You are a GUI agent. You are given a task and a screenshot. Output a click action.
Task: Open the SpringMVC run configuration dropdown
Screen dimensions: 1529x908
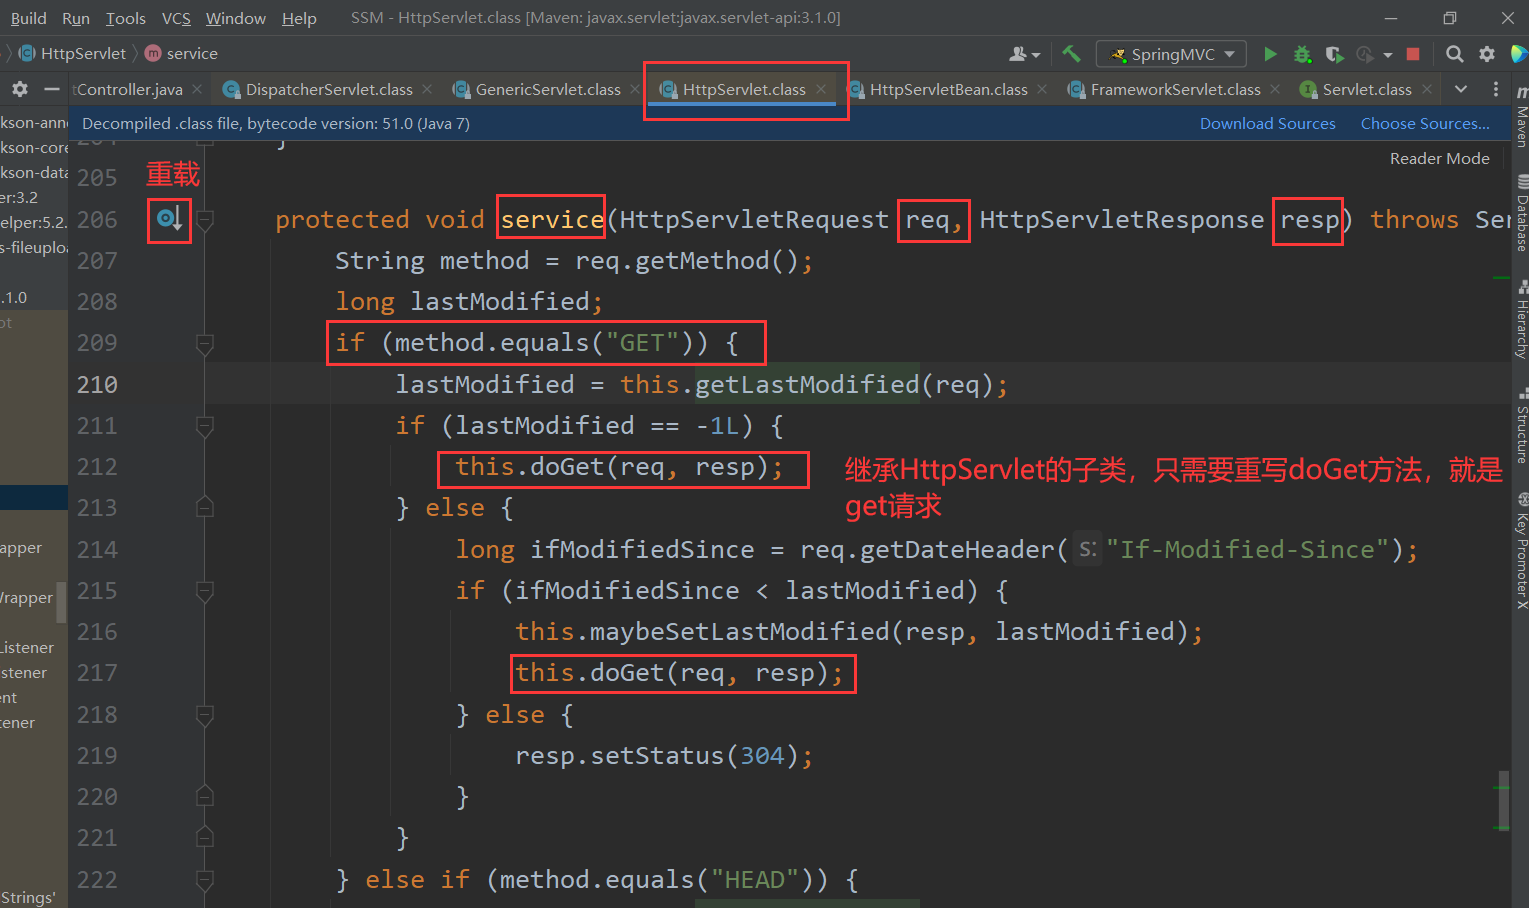click(x=1171, y=54)
